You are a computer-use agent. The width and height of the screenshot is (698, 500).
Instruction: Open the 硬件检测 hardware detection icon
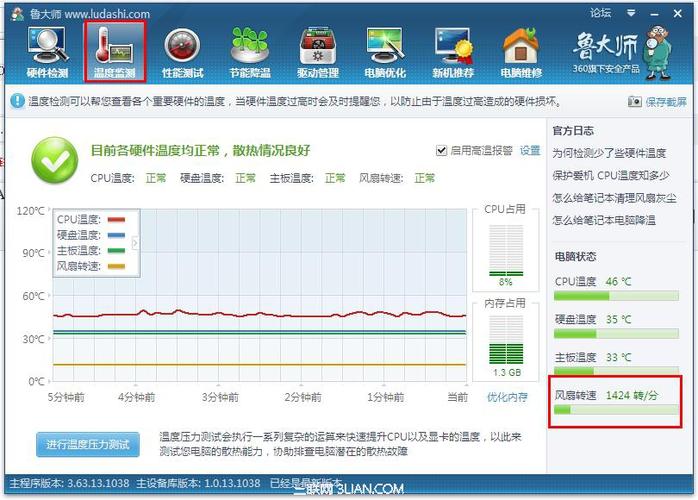point(47,52)
